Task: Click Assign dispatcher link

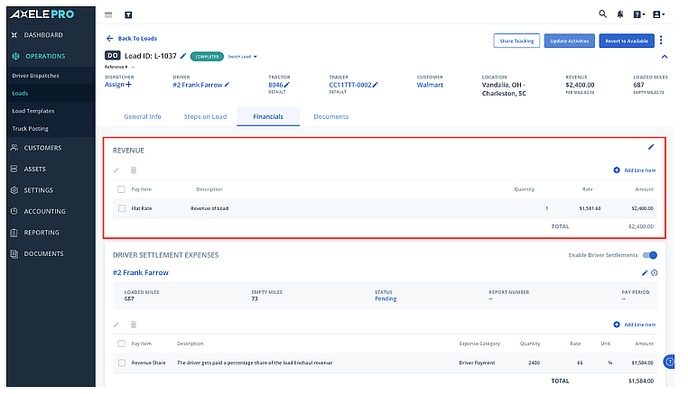Action: coord(118,85)
